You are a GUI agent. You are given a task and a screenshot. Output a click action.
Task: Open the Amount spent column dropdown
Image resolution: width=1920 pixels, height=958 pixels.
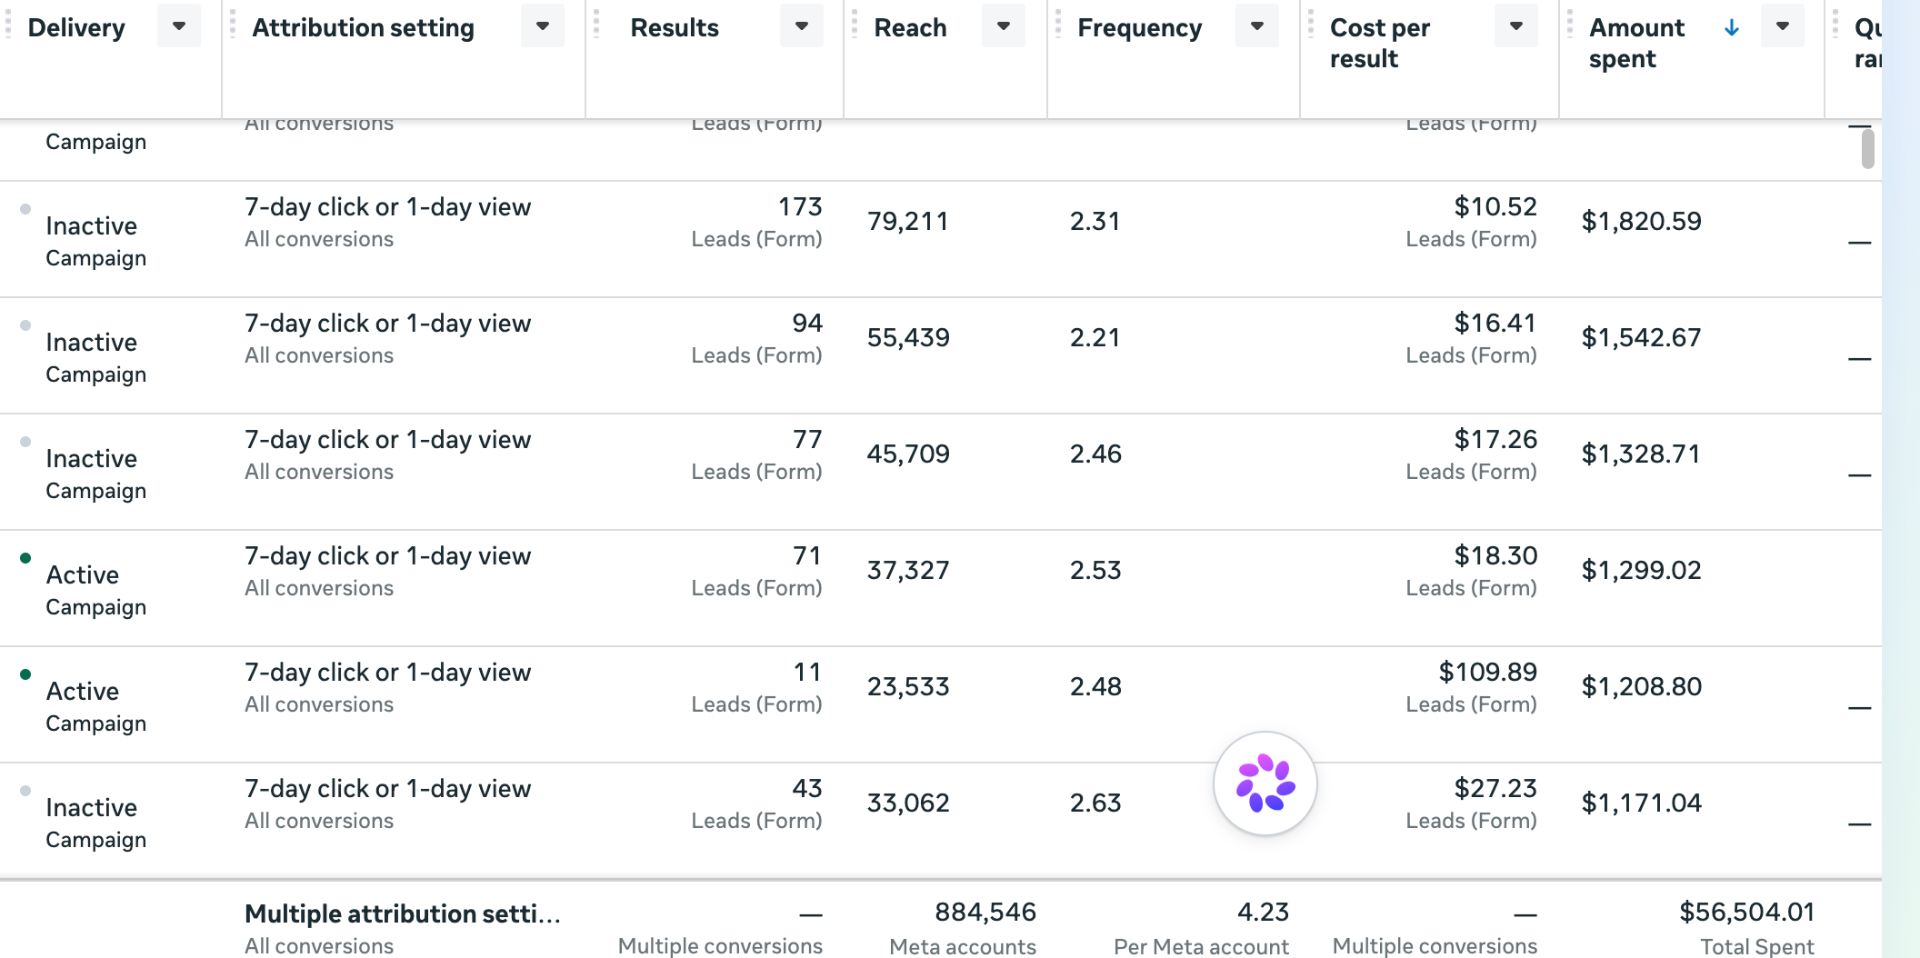pos(1782,26)
